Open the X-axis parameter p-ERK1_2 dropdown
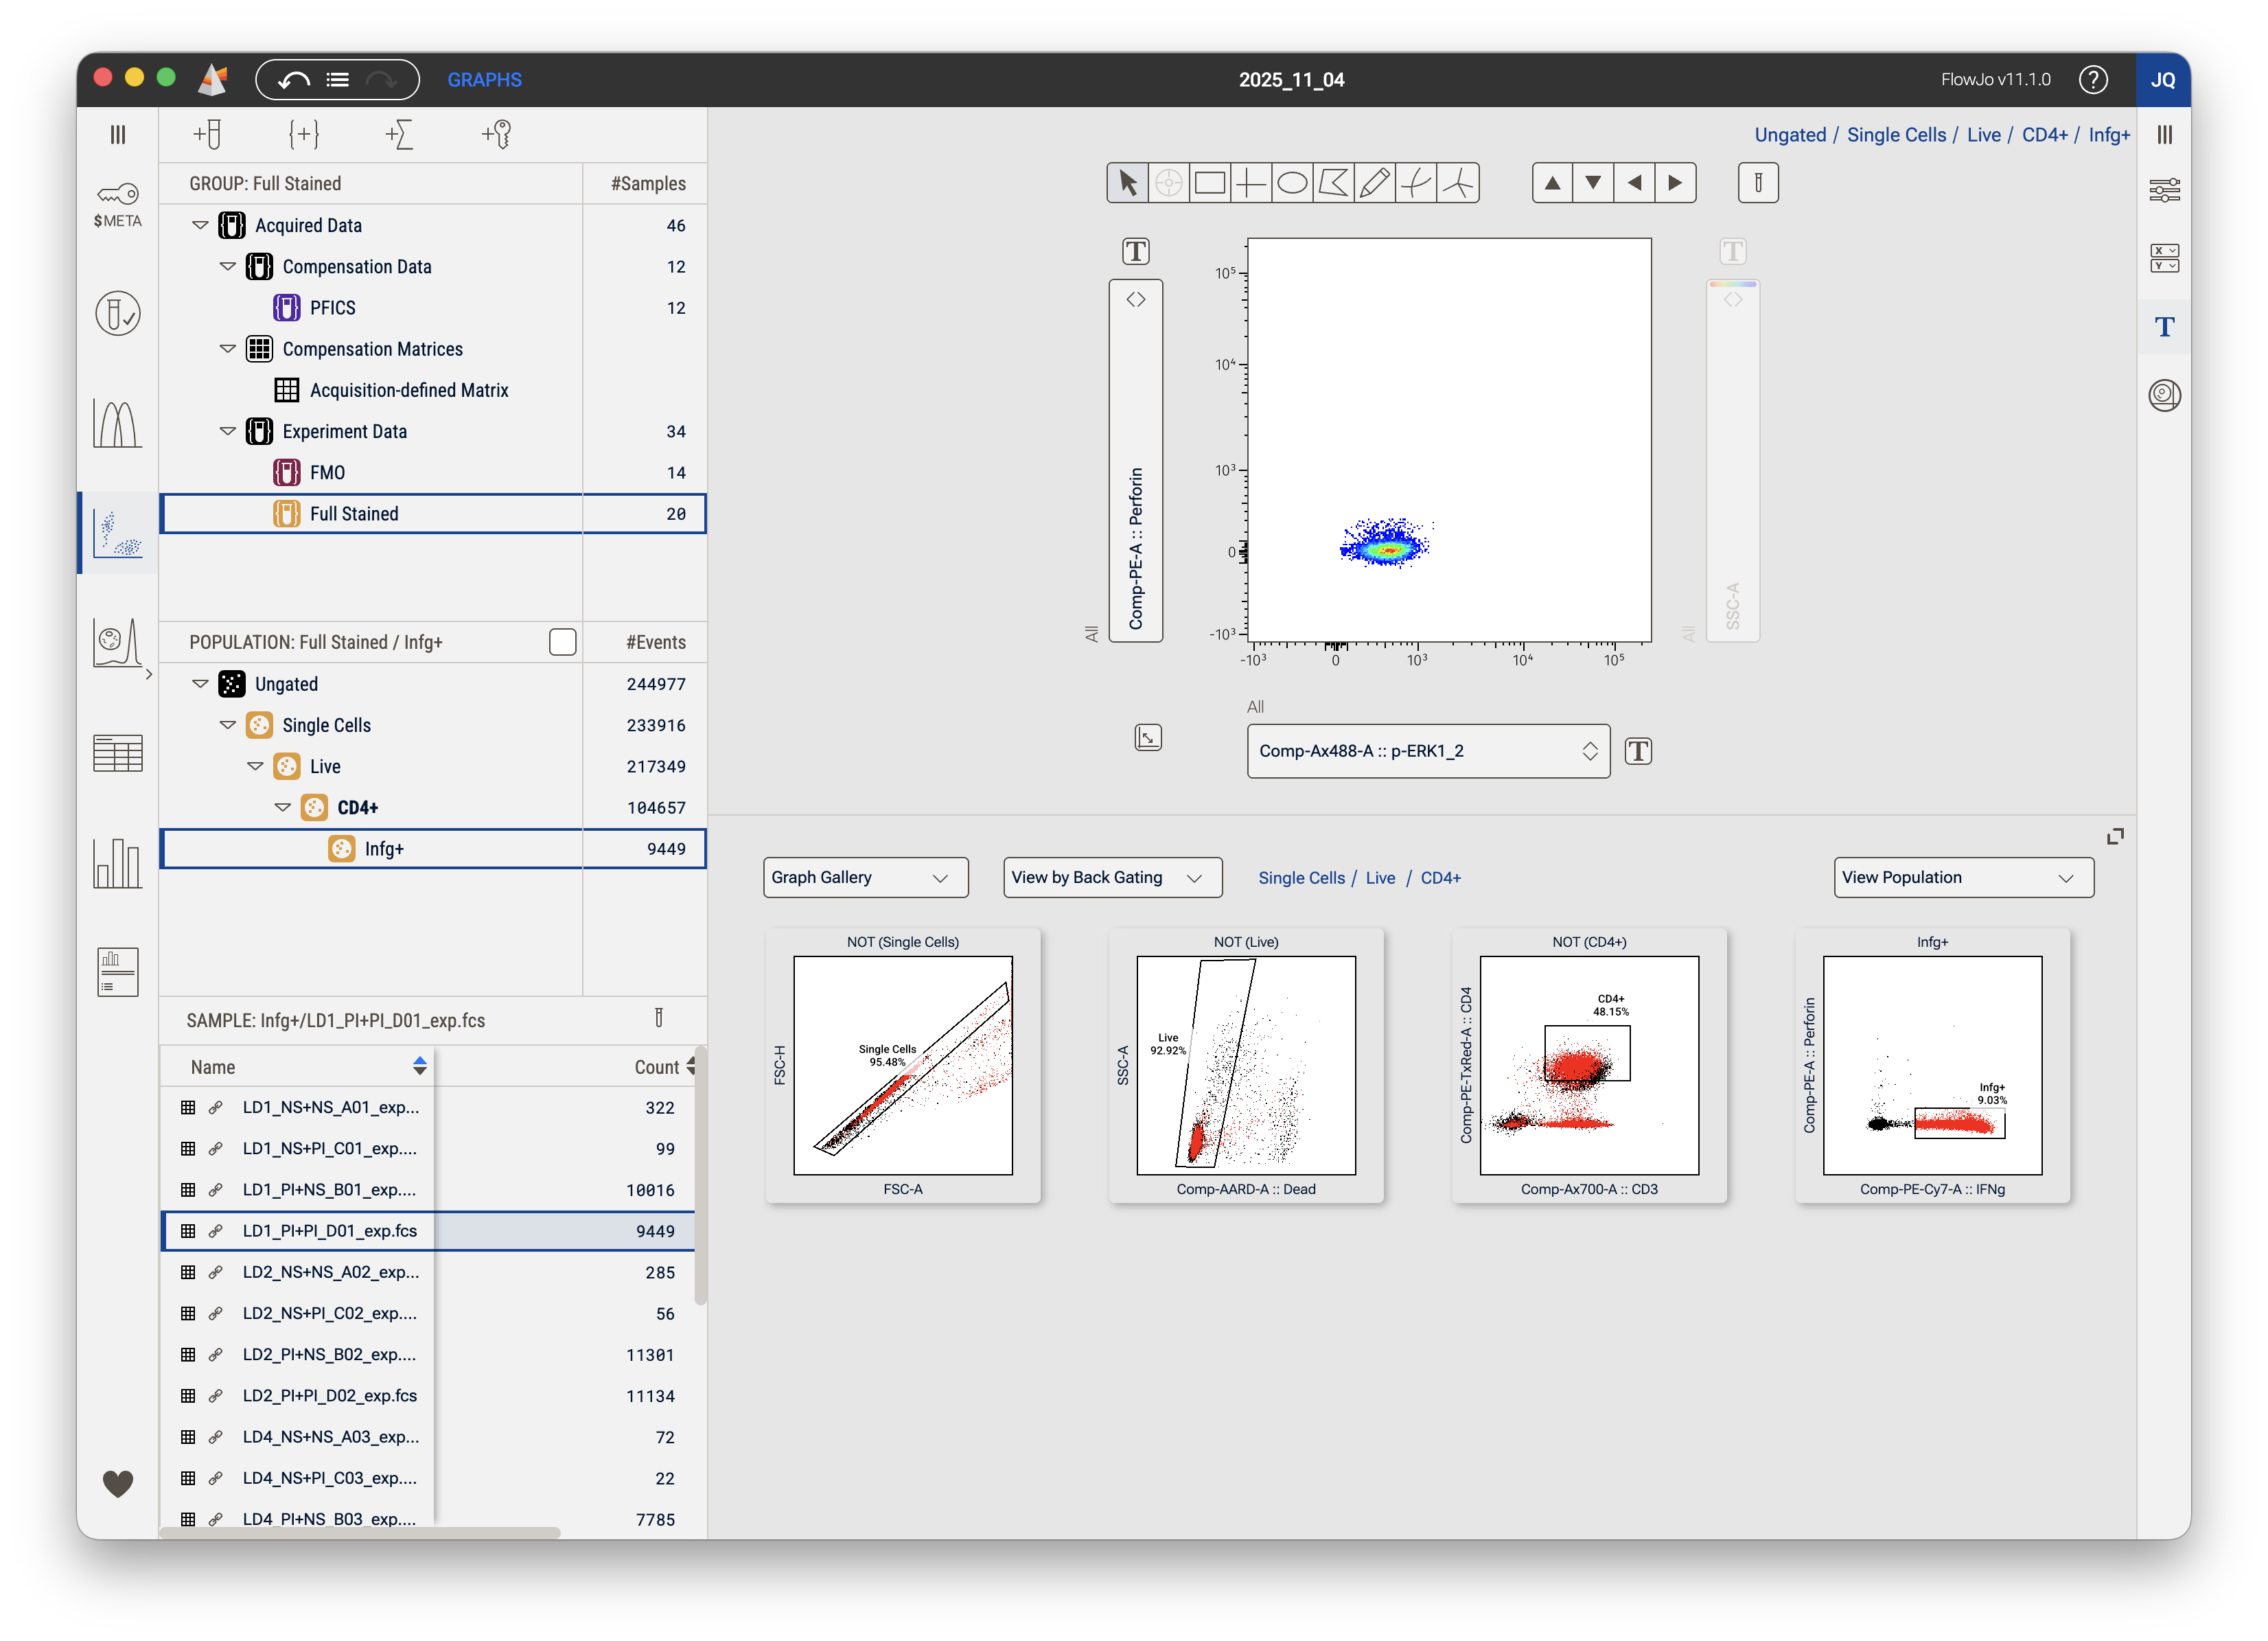The image size is (2268, 1641). tap(1427, 751)
